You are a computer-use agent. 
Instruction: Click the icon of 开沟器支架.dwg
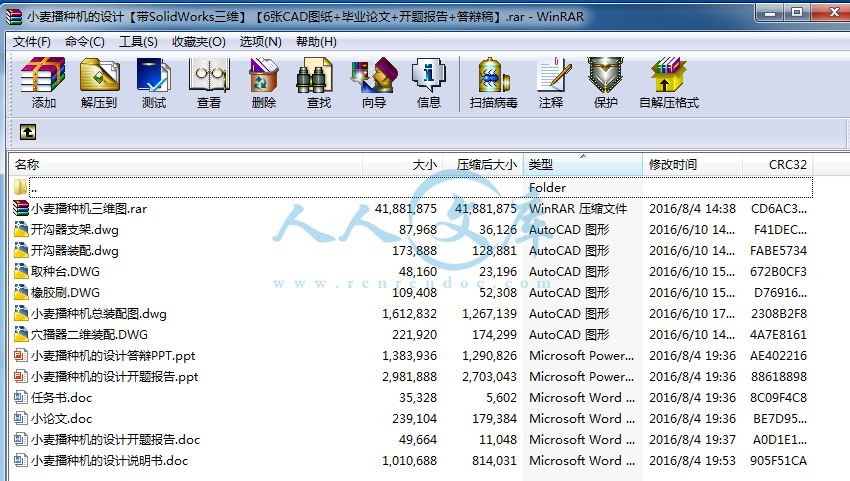click(x=21, y=229)
